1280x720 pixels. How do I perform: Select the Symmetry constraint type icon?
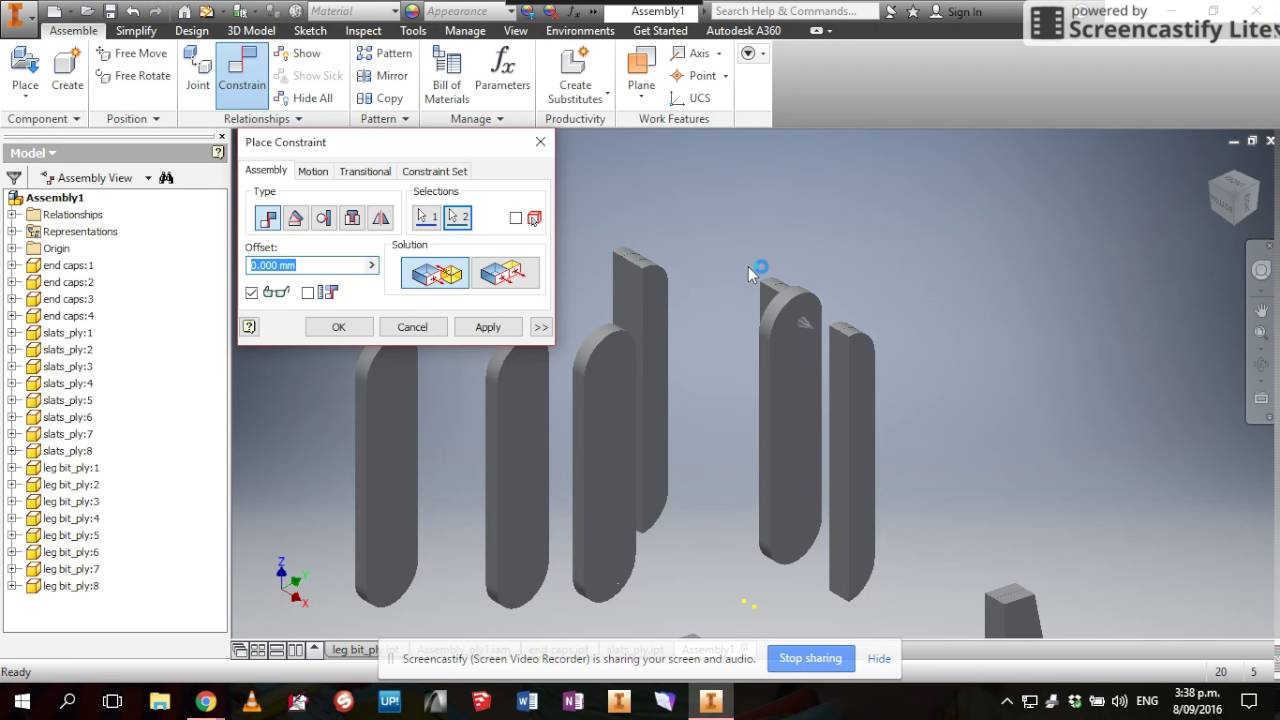[381, 217]
